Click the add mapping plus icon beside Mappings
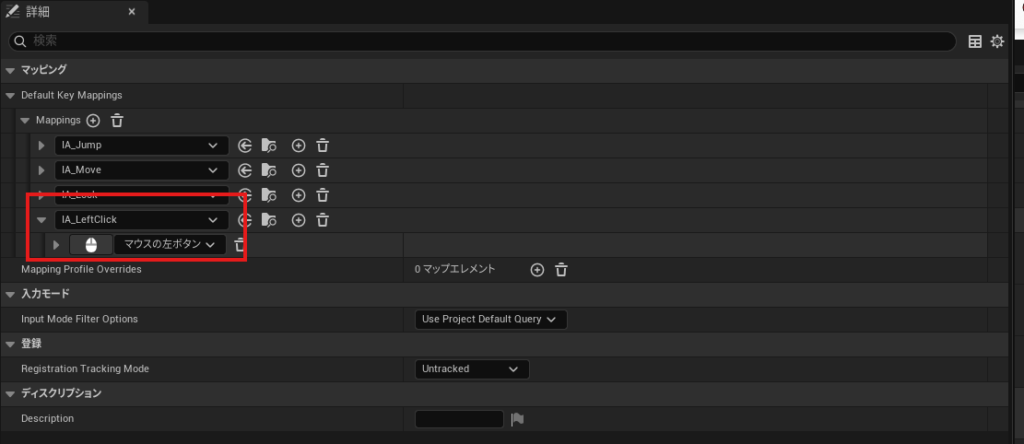This screenshot has width=1024, height=444. (x=93, y=120)
